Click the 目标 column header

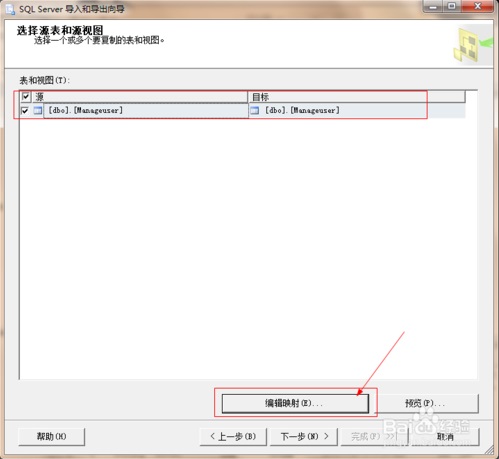[357, 97]
